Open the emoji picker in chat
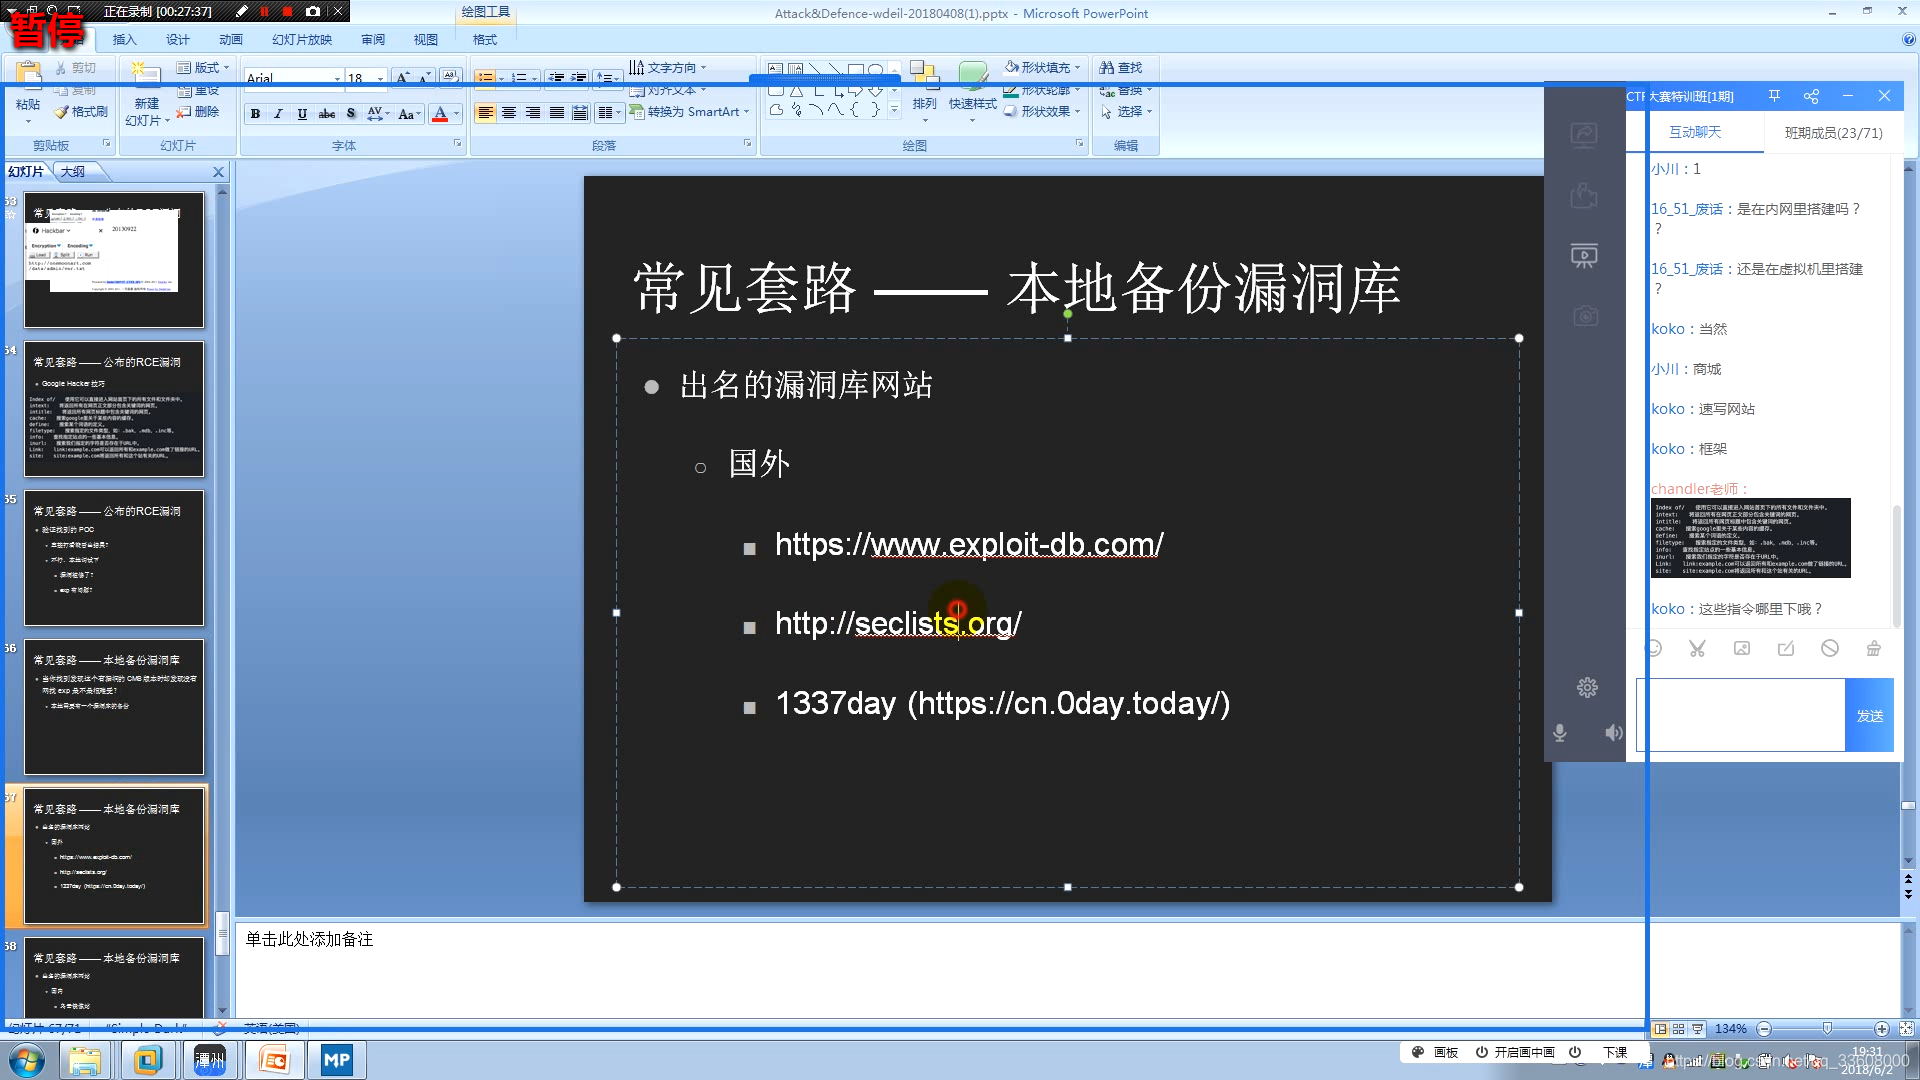This screenshot has height=1080, width=1920. point(1654,649)
